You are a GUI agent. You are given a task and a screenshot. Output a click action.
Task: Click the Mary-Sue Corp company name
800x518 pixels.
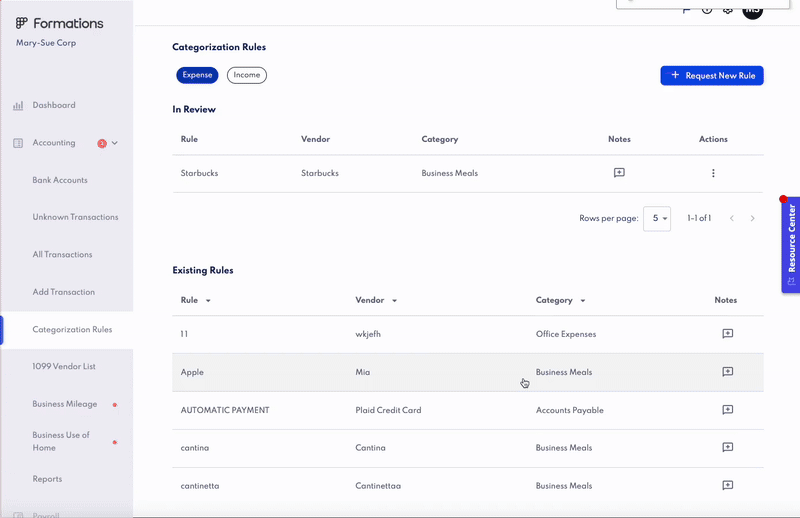[x=46, y=43]
